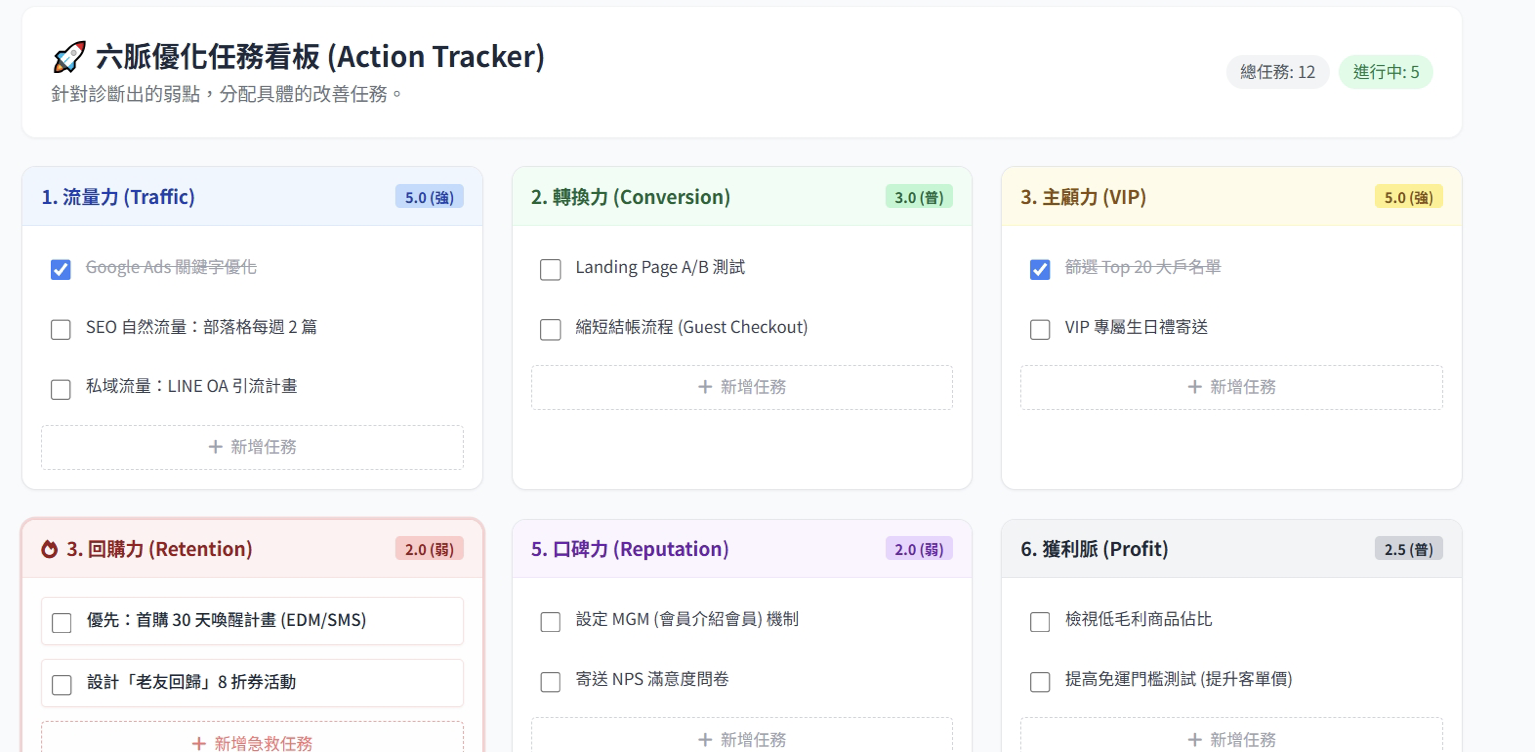Viewport: 1535px width, 752px height.
Task: Click 新增任務 in the 主顧力 (VIP) card
Action: click(1231, 387)
